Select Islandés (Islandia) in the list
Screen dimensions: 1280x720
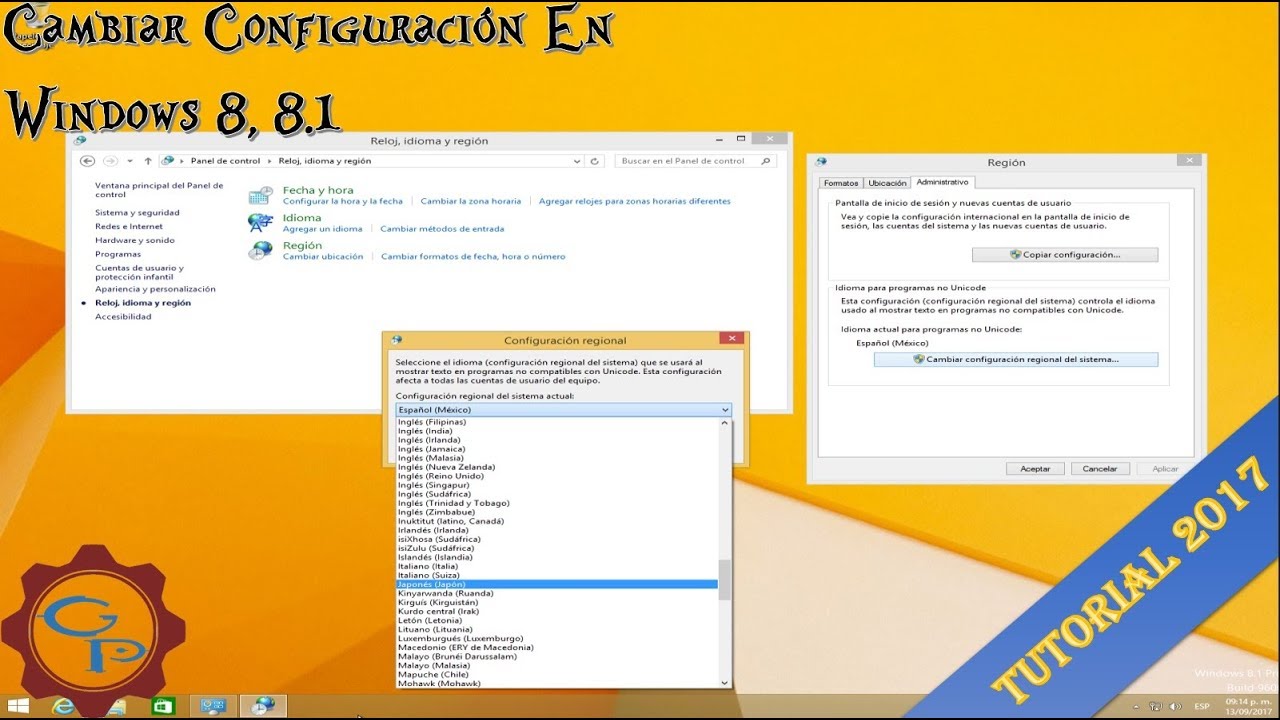pos(557,558)
